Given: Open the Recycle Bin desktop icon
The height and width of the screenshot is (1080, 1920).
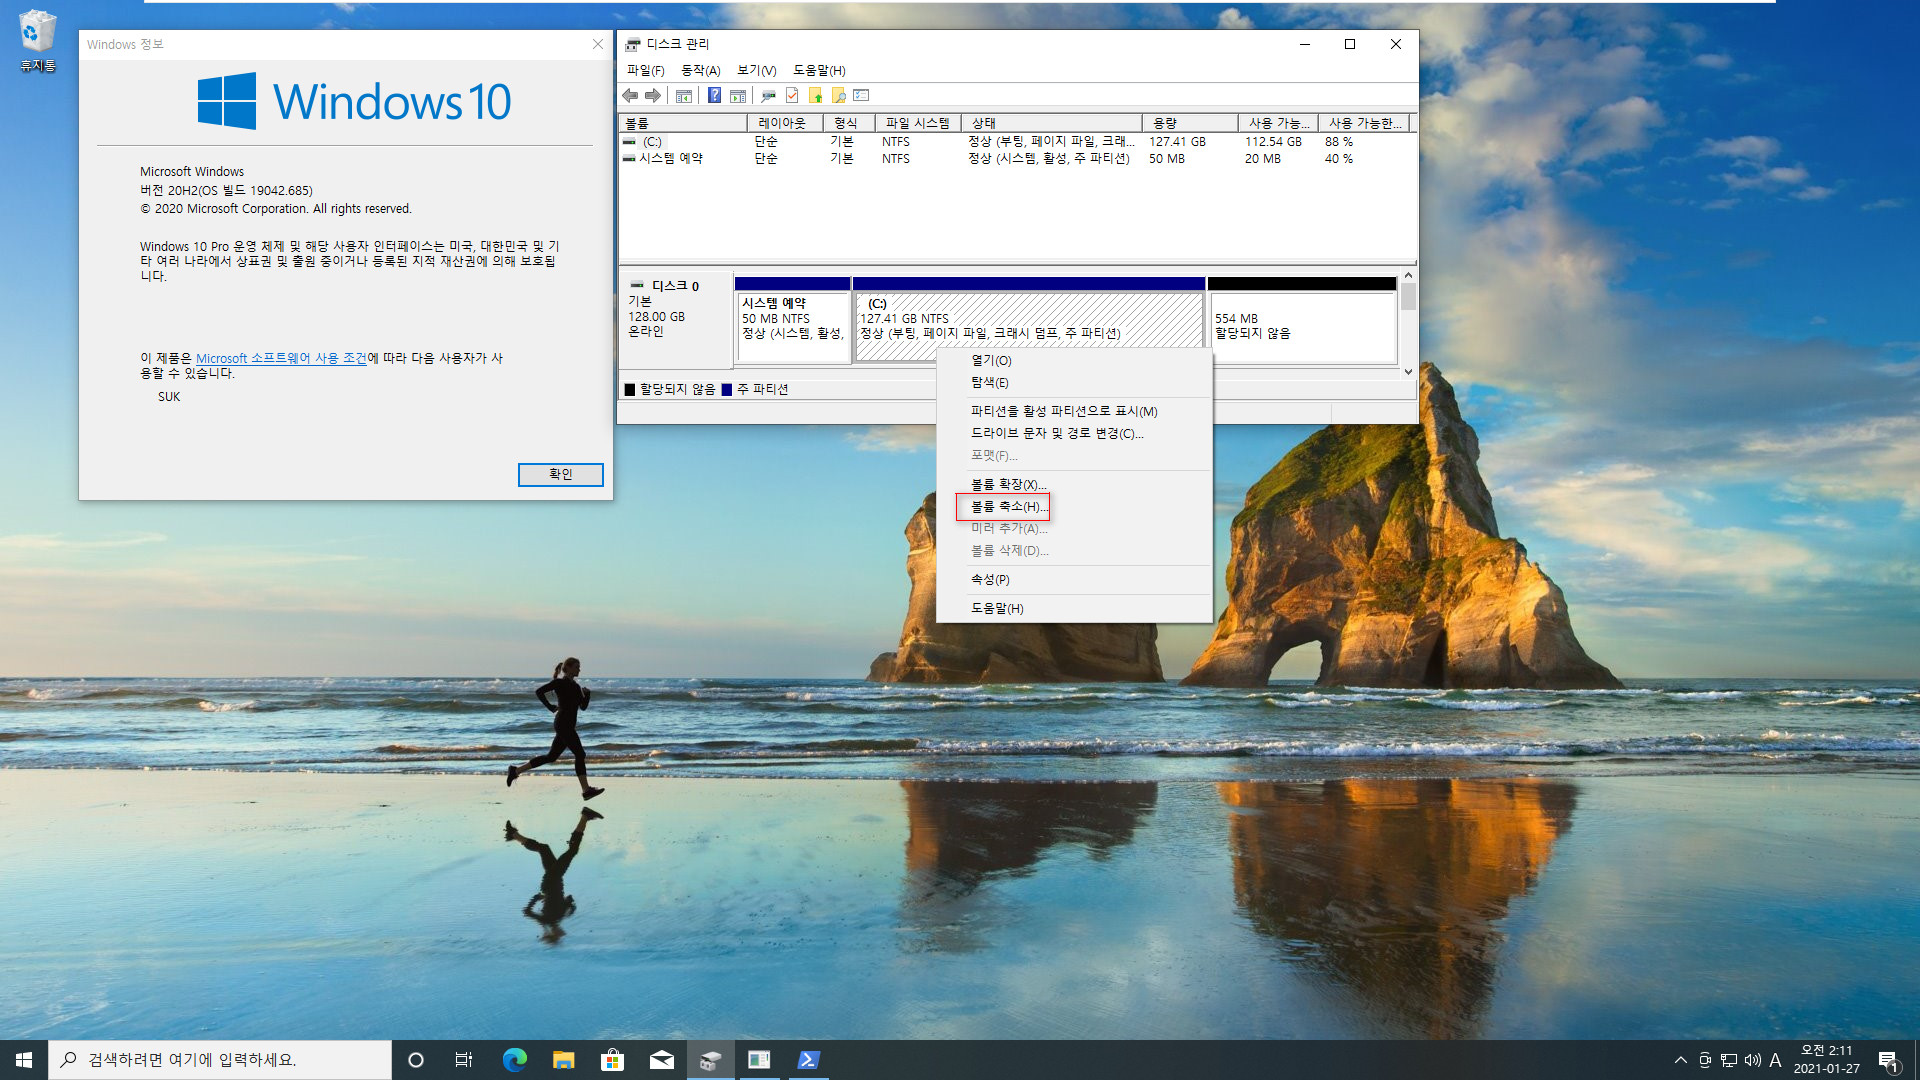Looking at the screenshot, I should point(37,41).
